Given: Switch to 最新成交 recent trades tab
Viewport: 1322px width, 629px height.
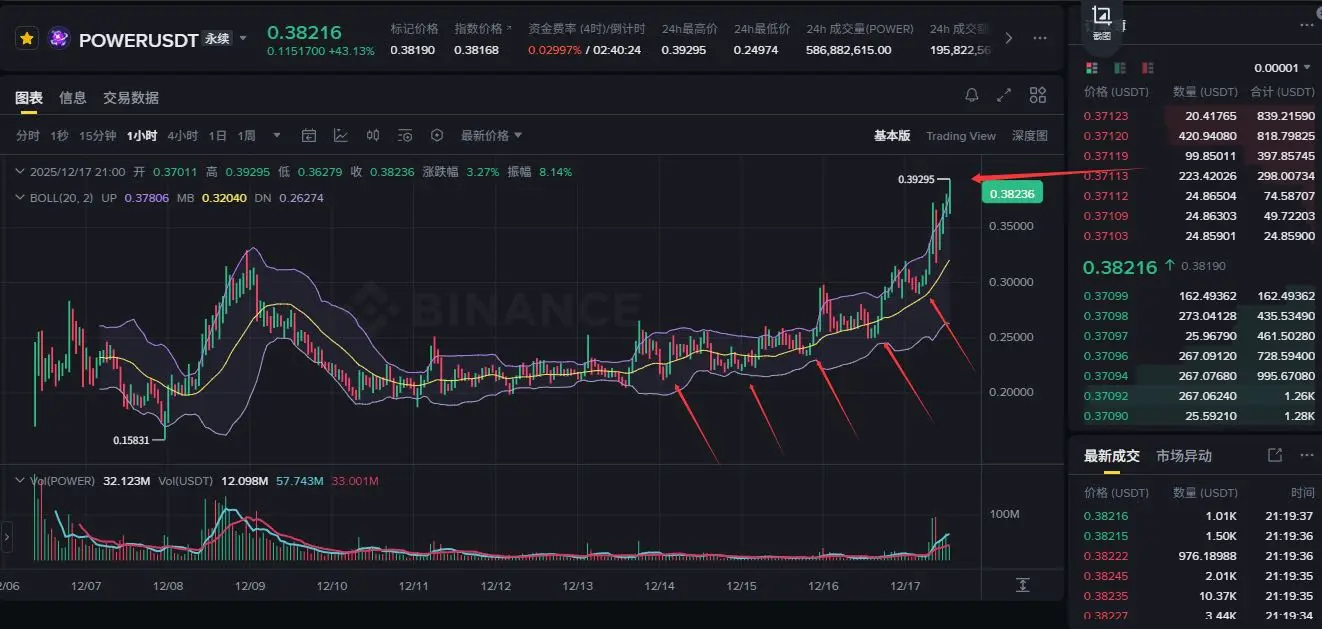Looking at the screenshot, I should tap(1112, 456).
